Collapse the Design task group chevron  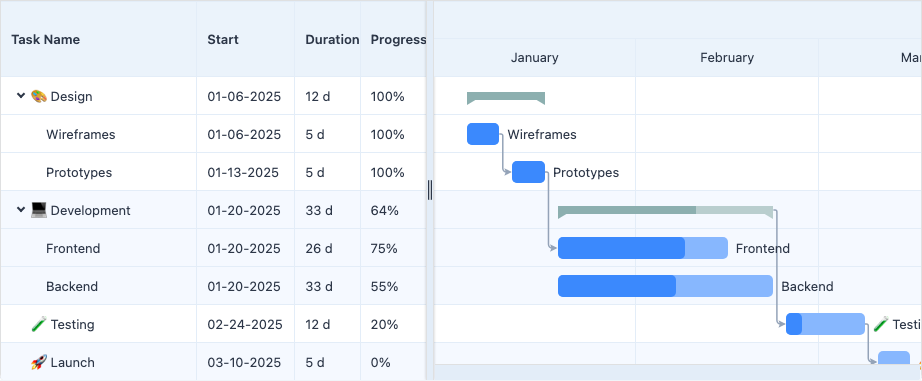[21, 95]
